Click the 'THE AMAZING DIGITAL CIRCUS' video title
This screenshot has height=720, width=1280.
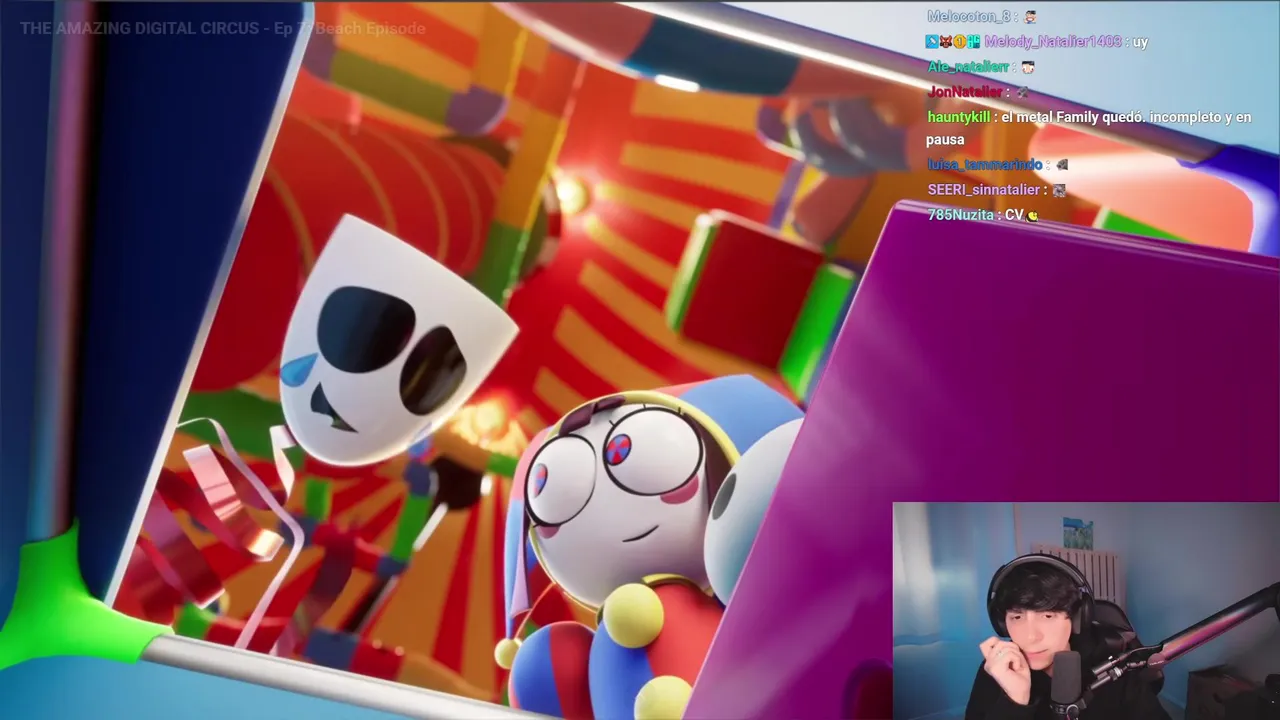pos(222,28)
